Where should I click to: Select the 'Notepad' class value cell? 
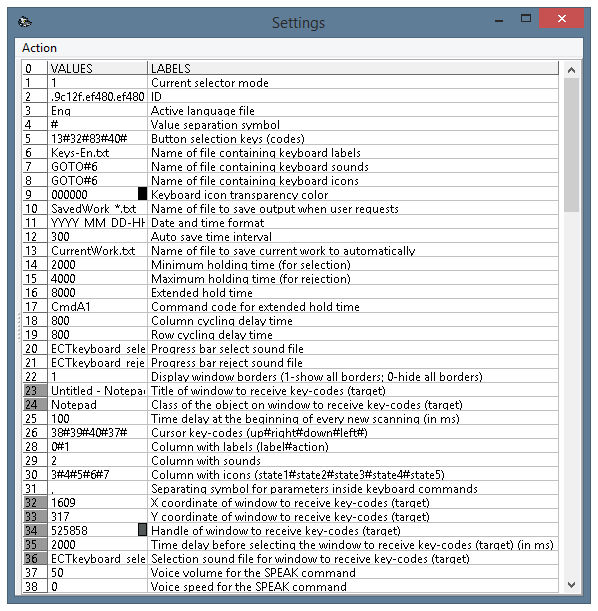click(97, 404)
